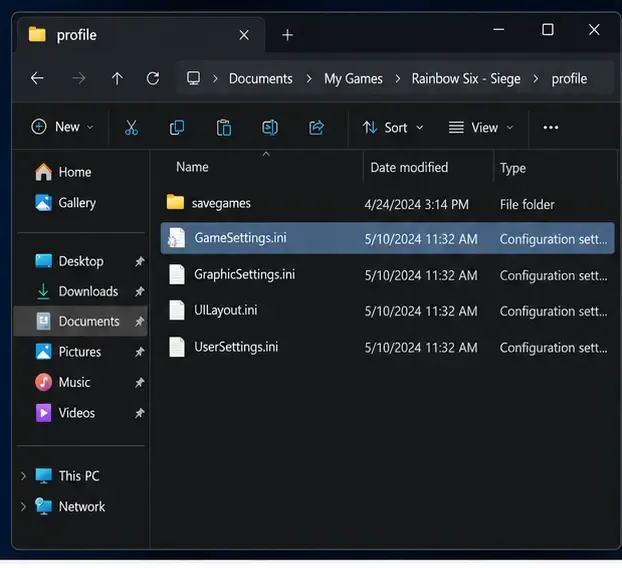Screen dimensions: 622x568
Task: Select This PC in sidebar
Action: [79, 476]
